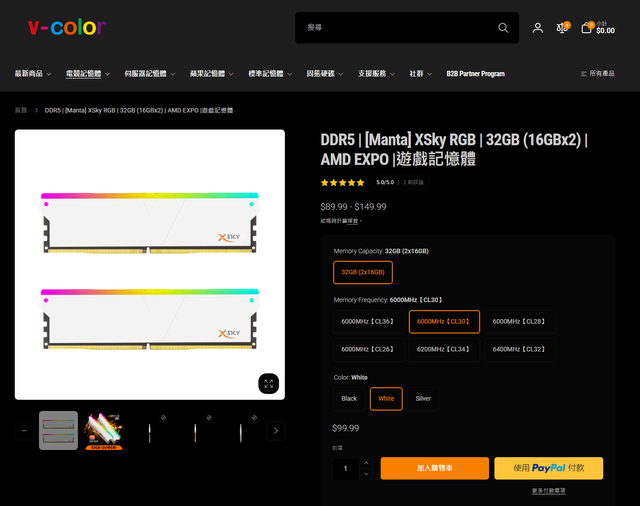
Task: Go to 首頁 breadcrumb link
Action: click(21, 110)
